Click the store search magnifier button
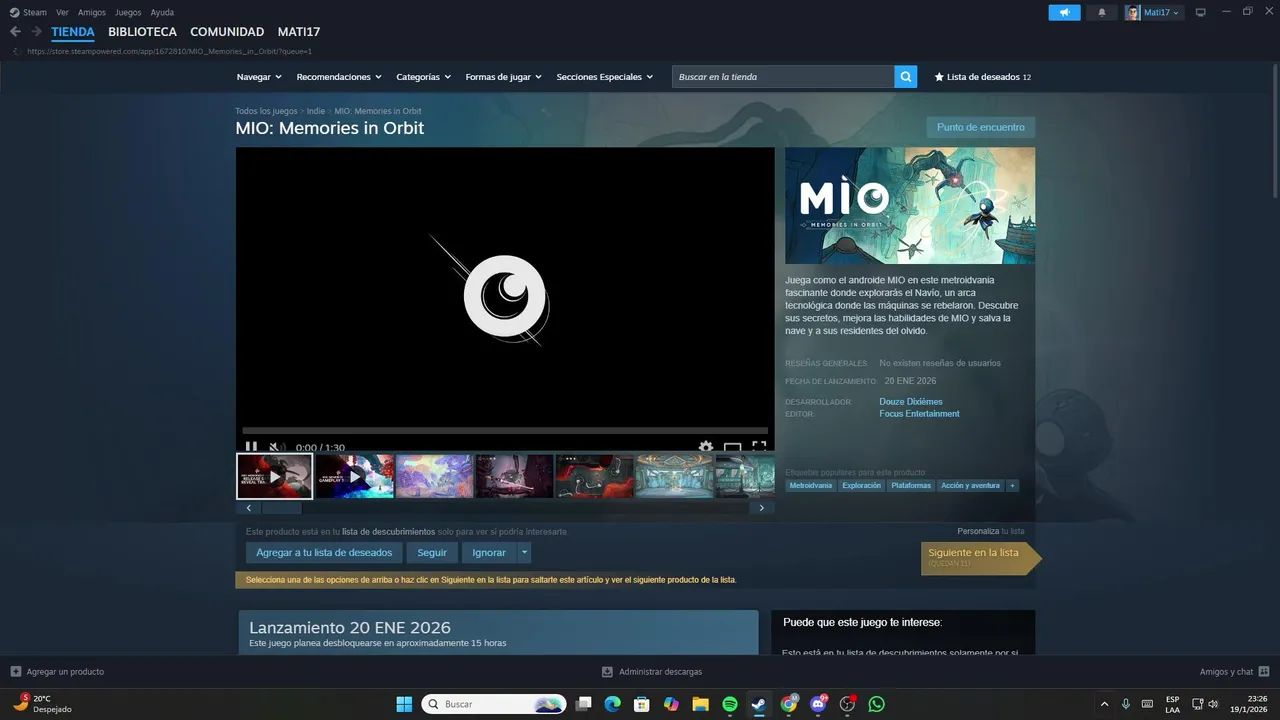The height and width of the screenshot is (720, 1280). tap(905, 77)
